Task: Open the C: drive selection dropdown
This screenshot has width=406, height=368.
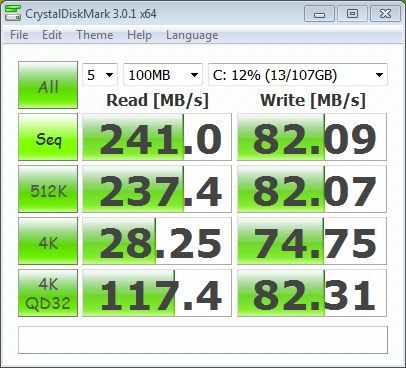Action: click(298, 75)
